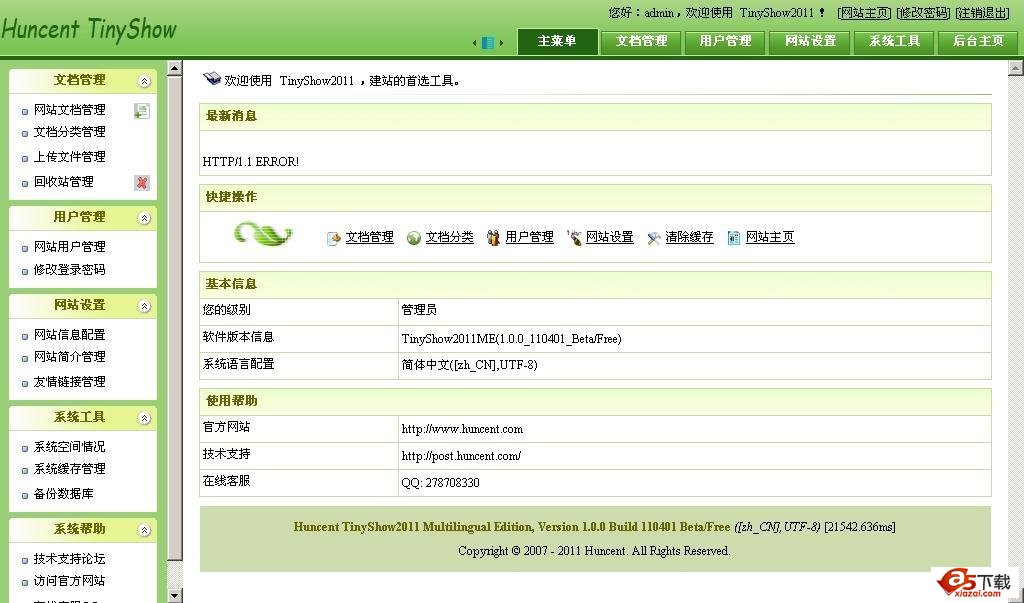Click the book icon beside welcome message
Viewport: 1024px width, 603px height.
click(x=212, y=79)
